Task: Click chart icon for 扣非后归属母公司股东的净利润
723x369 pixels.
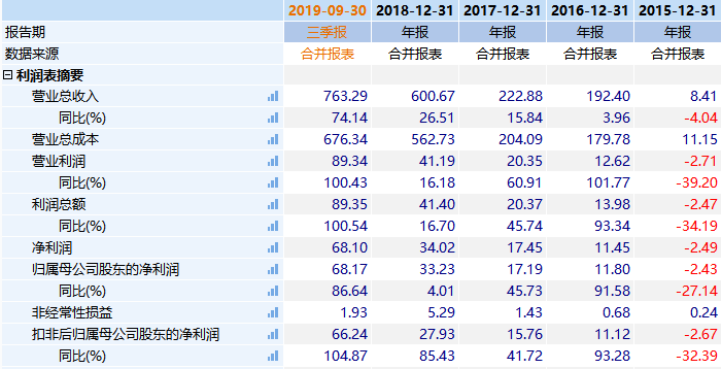Action: click(273, 334)
